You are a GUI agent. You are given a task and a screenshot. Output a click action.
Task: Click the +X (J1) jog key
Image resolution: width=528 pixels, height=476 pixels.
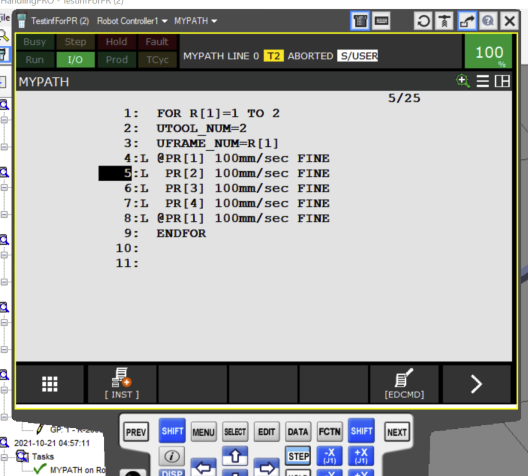(x=361, y=456)
